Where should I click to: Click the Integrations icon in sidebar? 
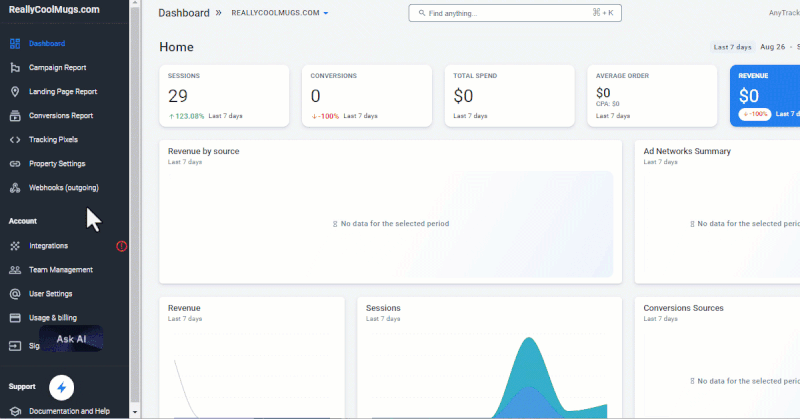click(x=15, y=246)
